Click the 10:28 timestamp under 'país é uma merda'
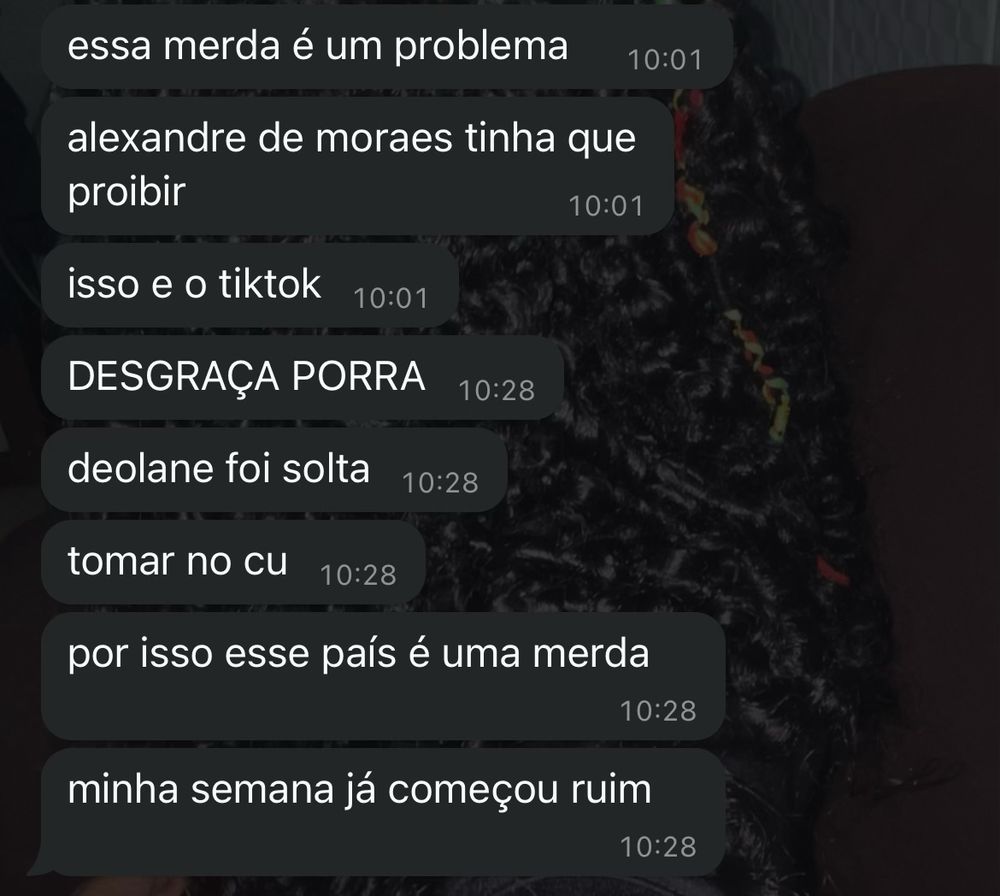 pyautogui.click(x=658, y=711)
